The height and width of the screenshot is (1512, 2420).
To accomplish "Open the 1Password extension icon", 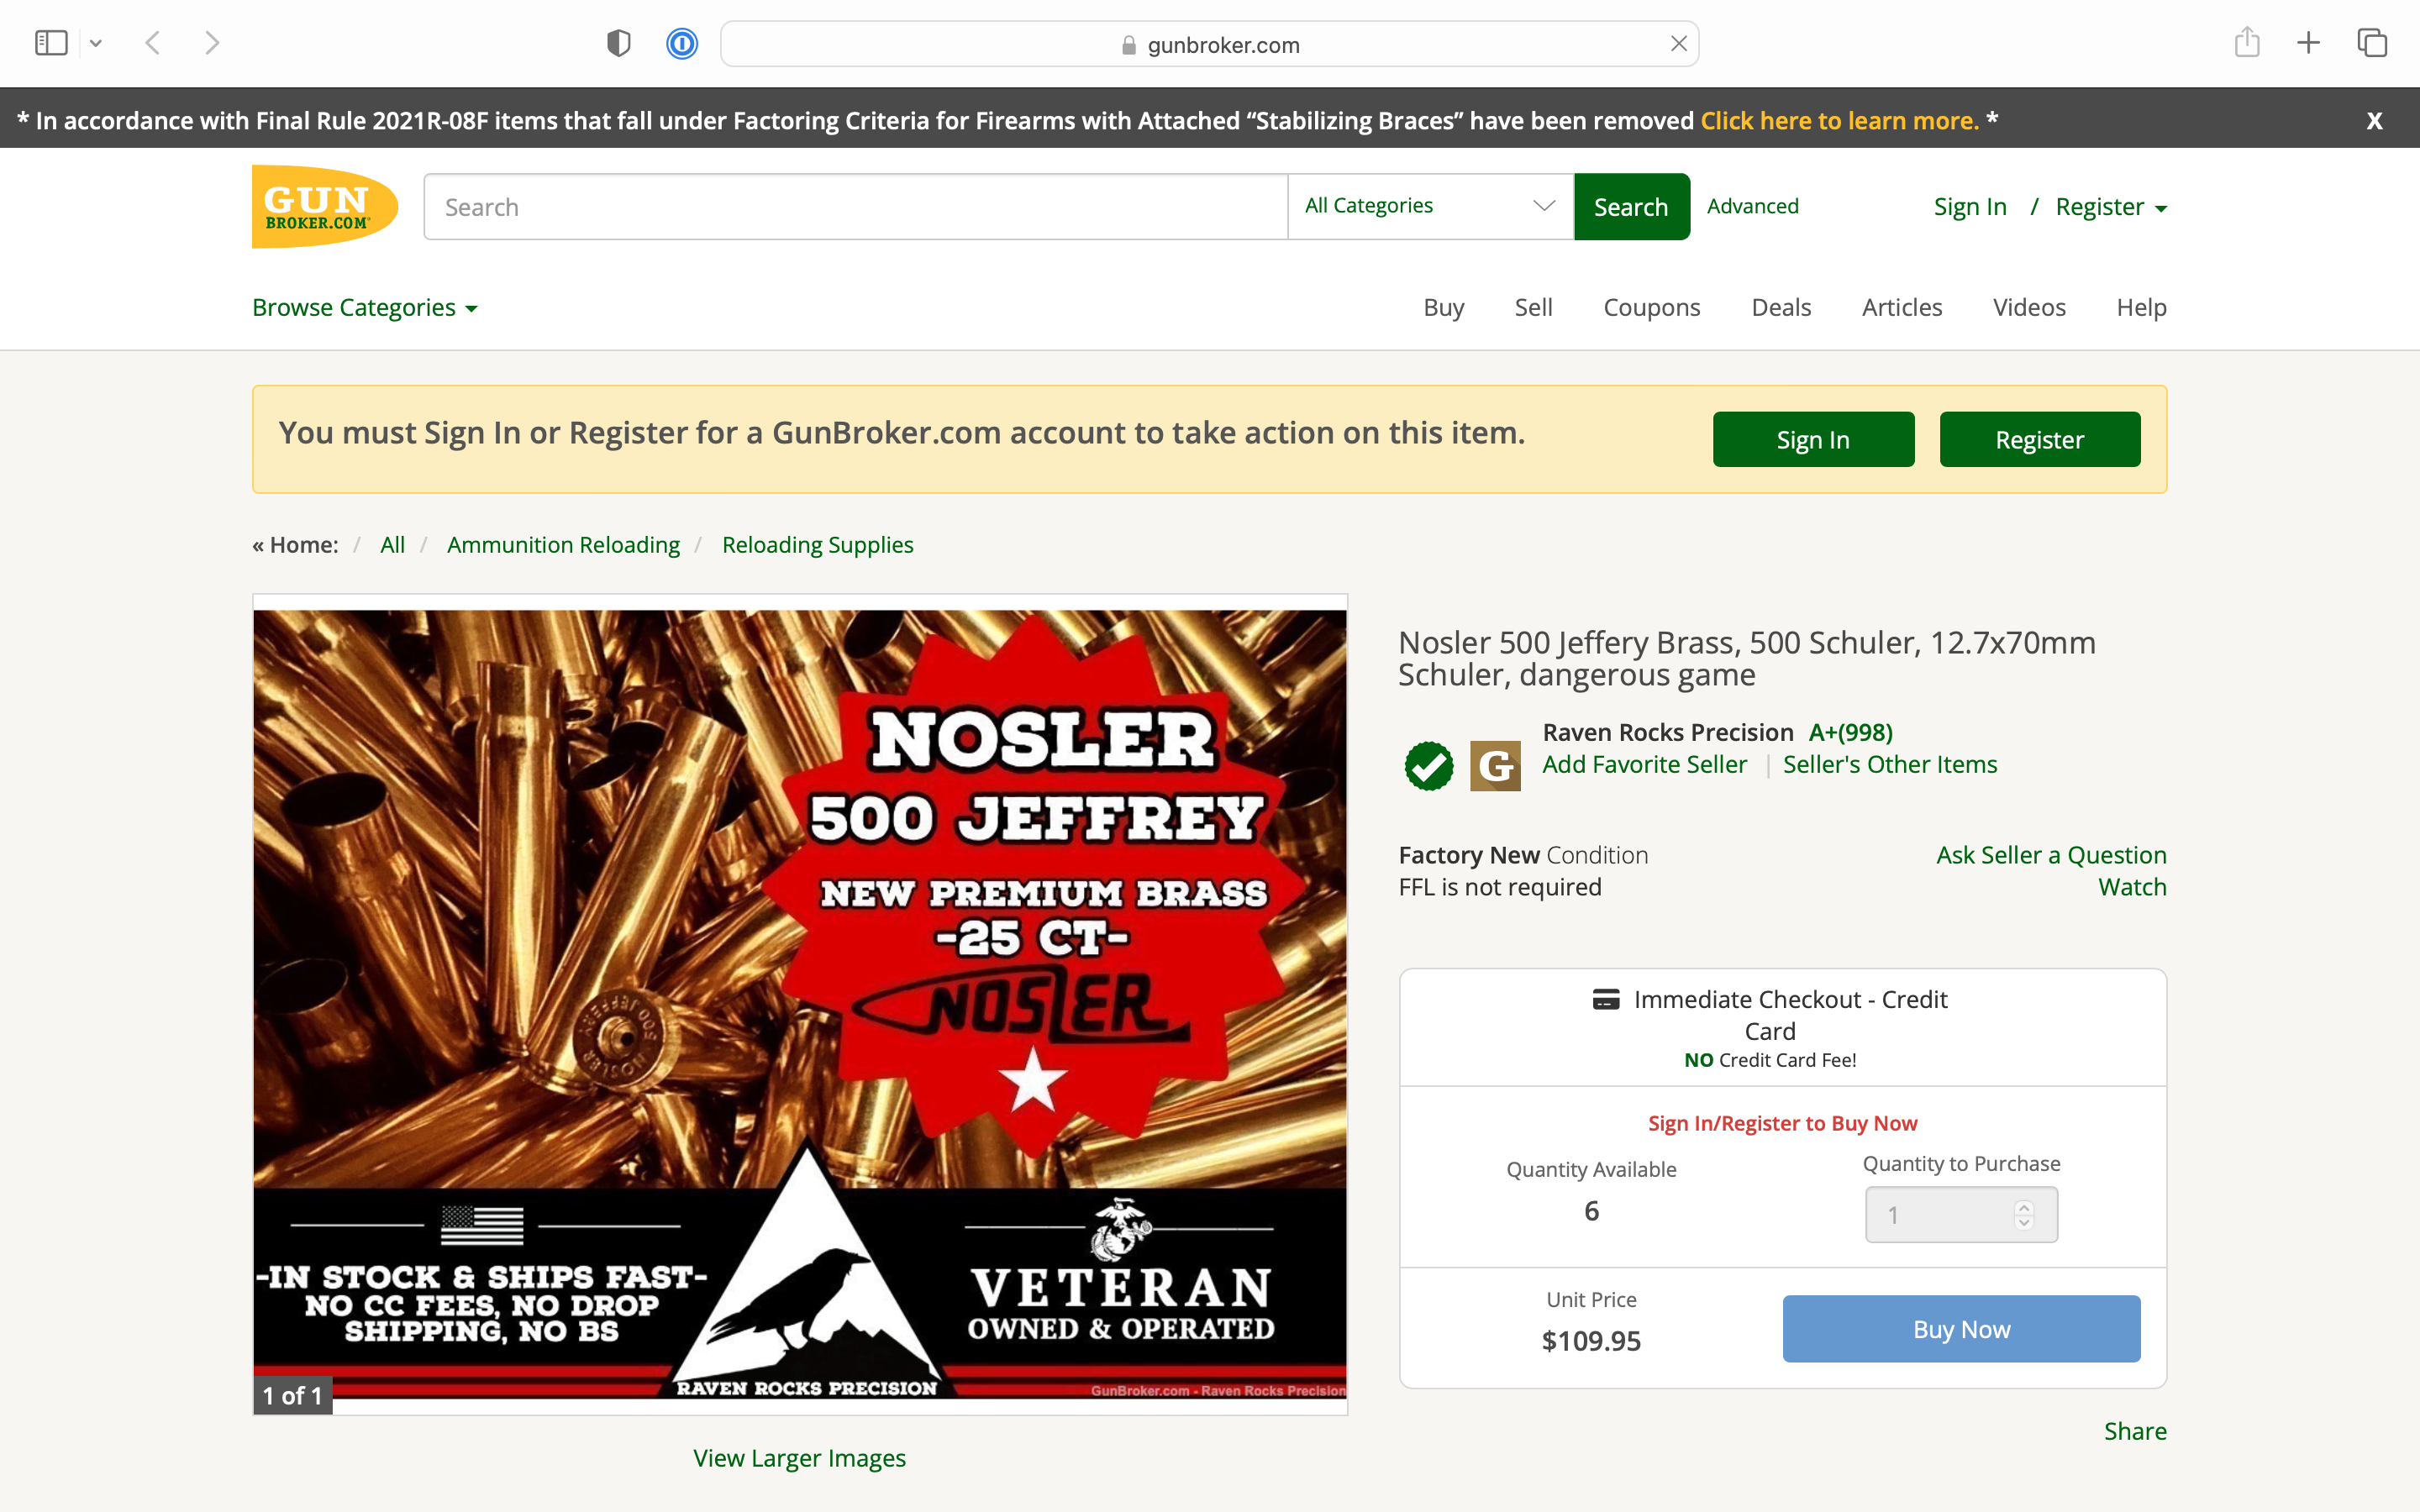I will pyautogui.click(x=682, y=44).
